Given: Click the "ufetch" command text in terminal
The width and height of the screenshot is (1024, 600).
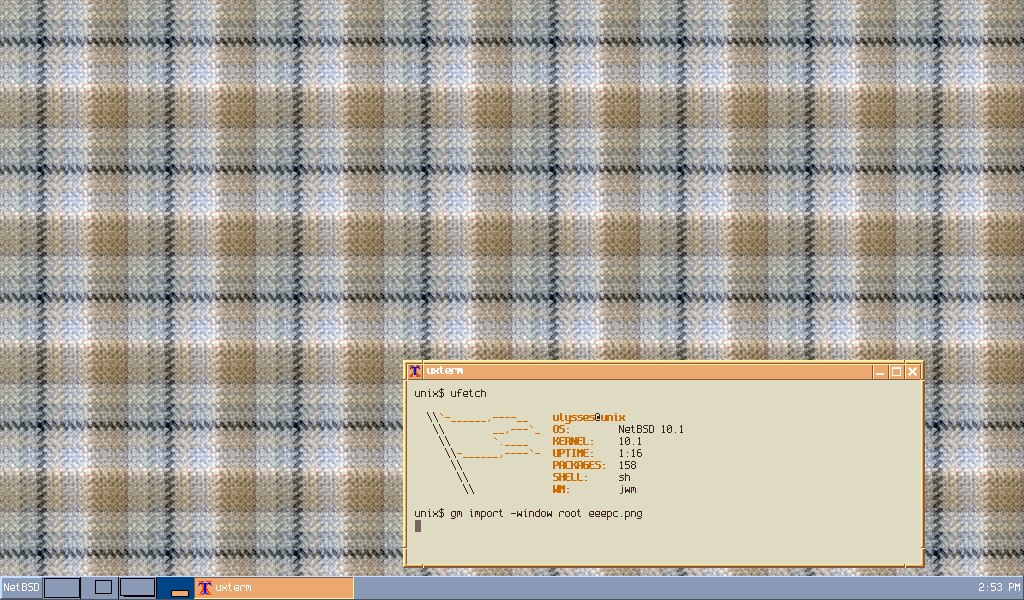Looking at the screenshot, I should click(x=468, y=394).
